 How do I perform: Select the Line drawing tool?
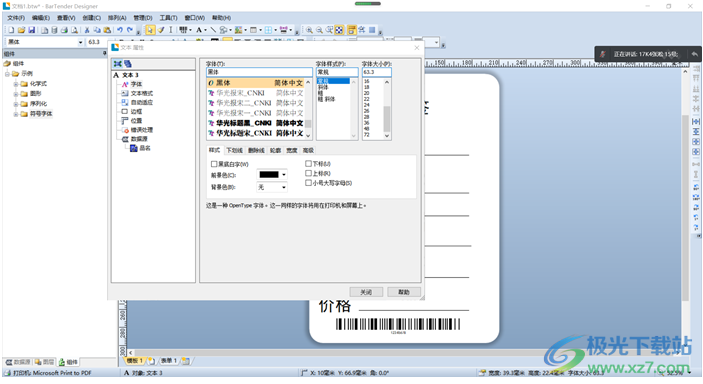pyautogui.click(x=213, y=30)
